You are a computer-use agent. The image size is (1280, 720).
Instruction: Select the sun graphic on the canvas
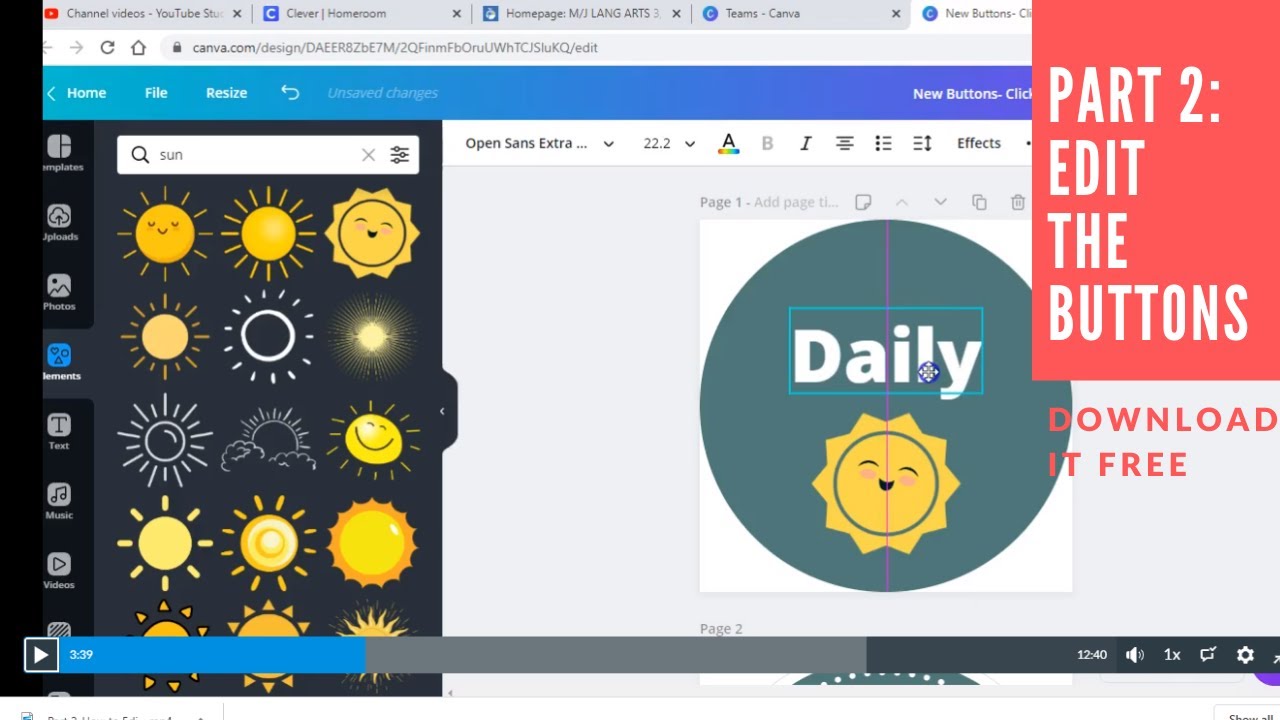point(886,485)
